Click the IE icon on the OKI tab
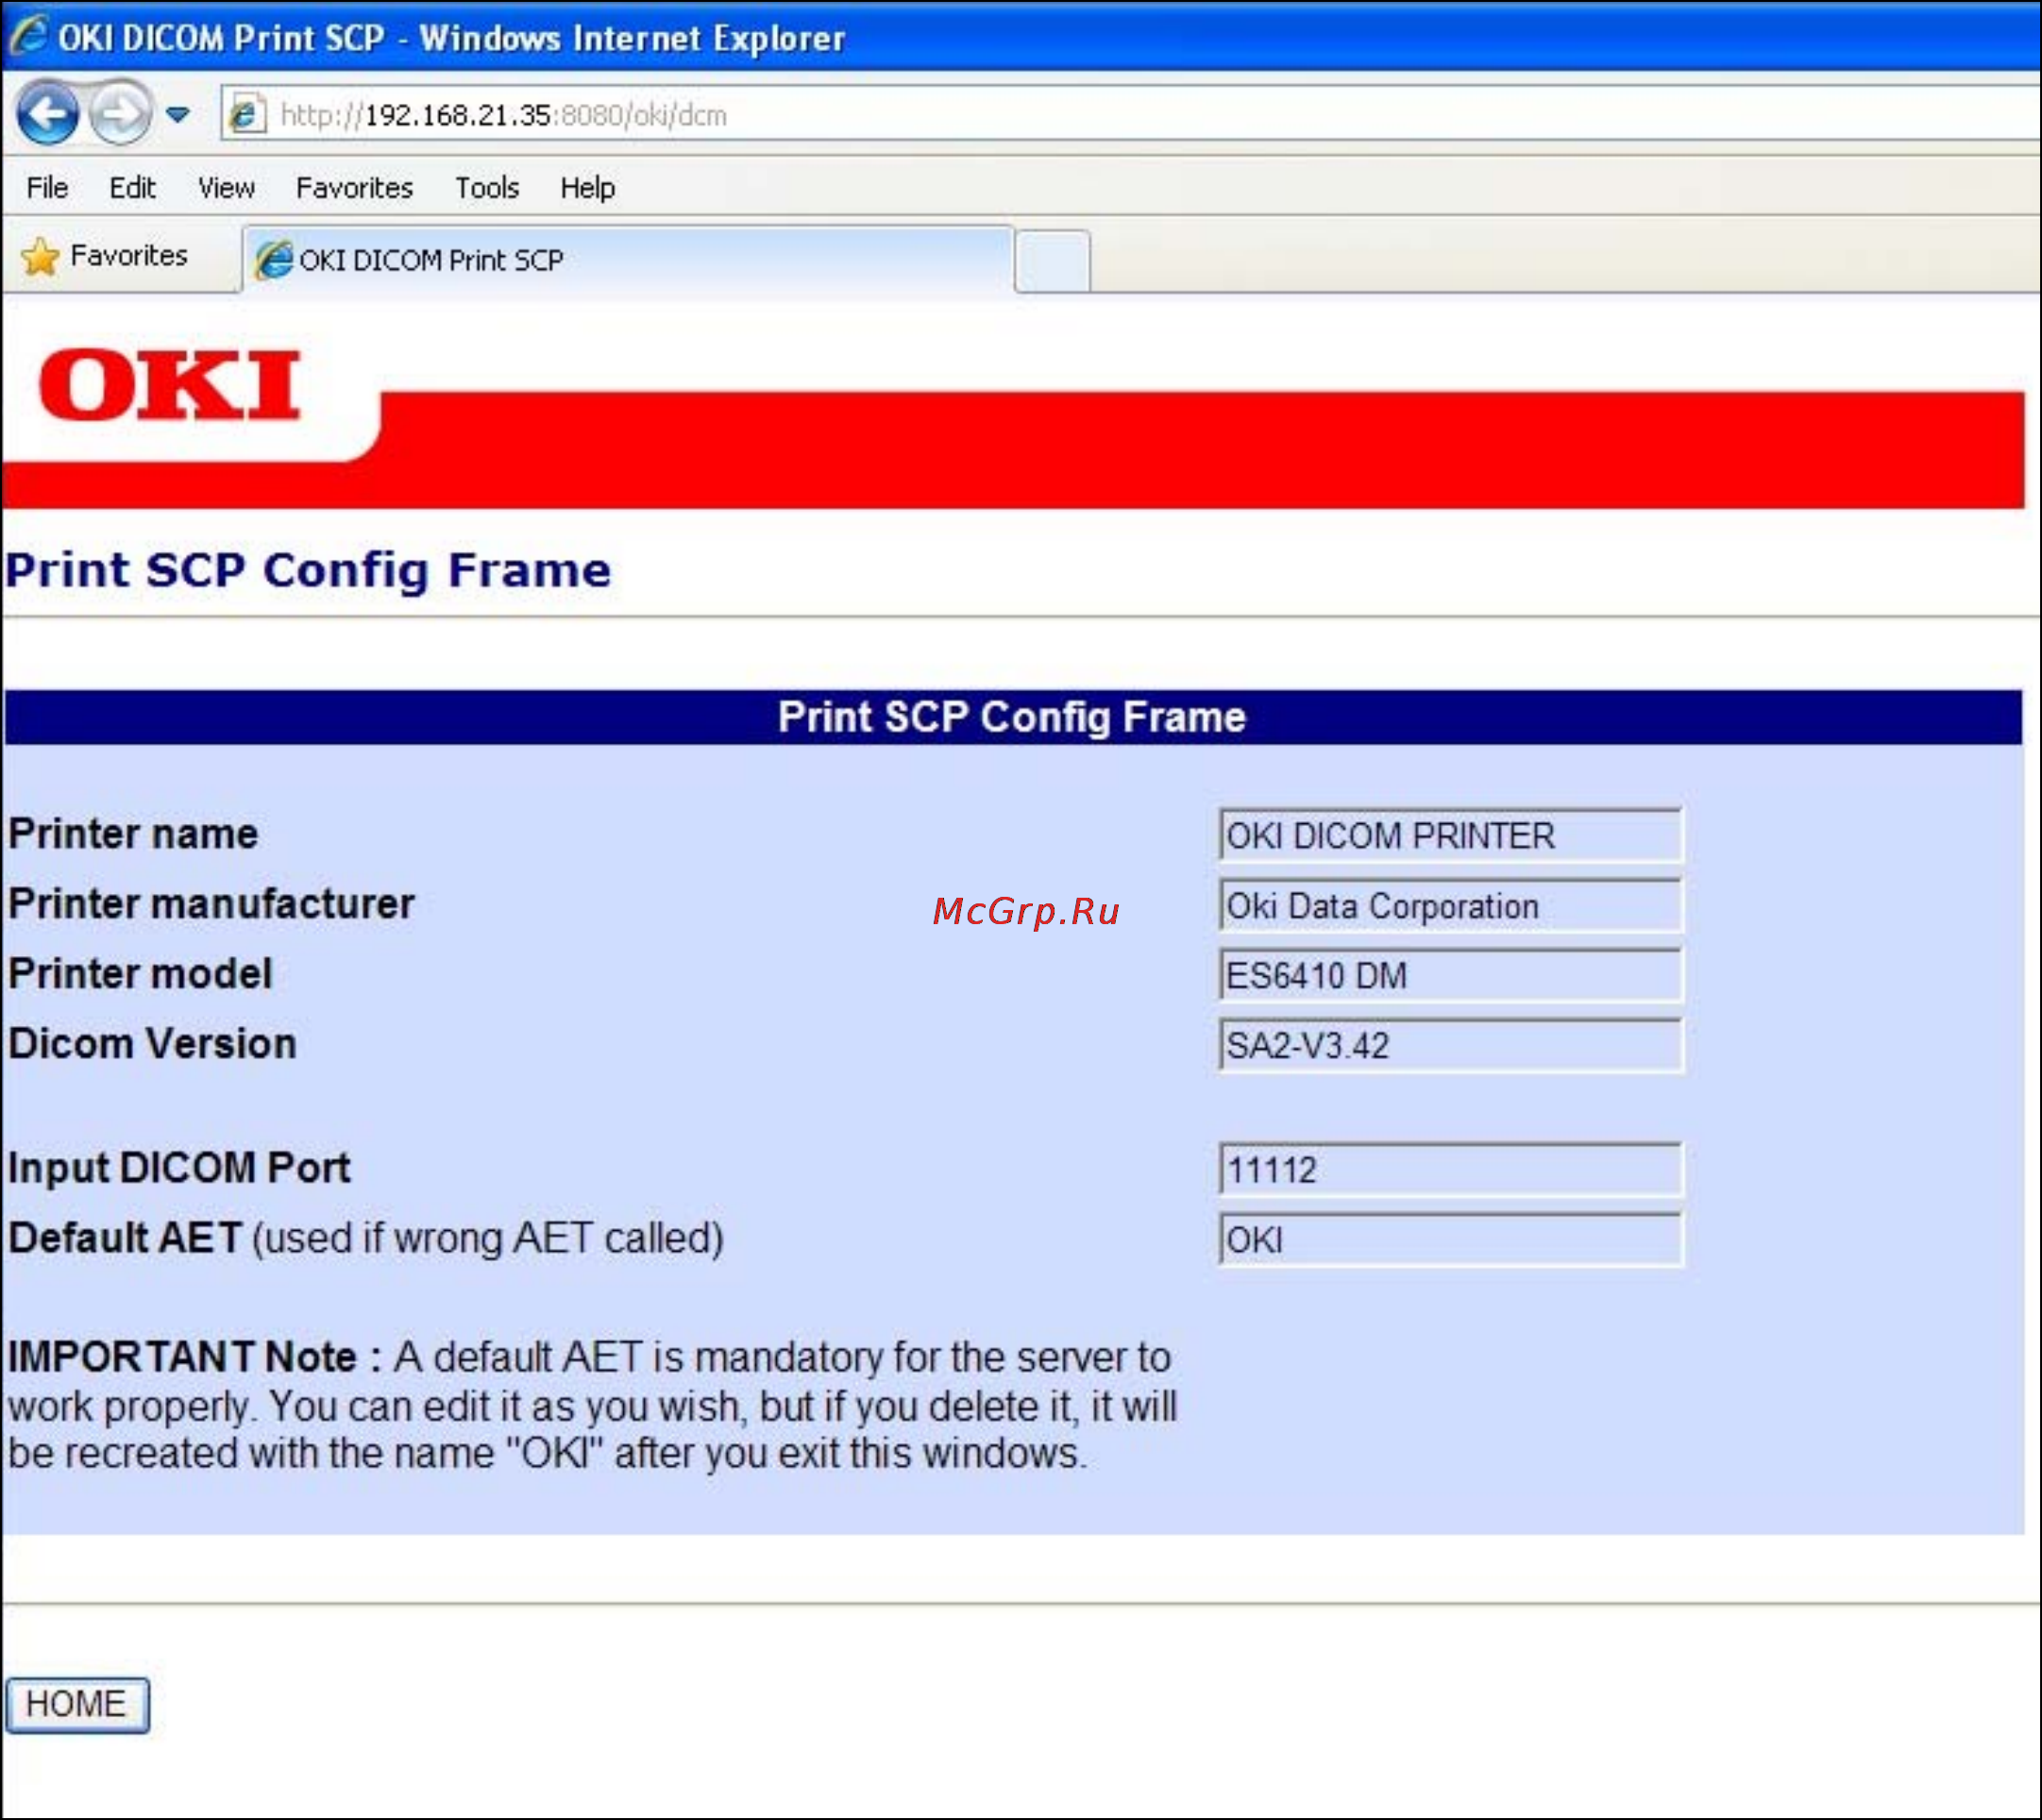This screenshot has width=2042, height=1820. [274, 260]
